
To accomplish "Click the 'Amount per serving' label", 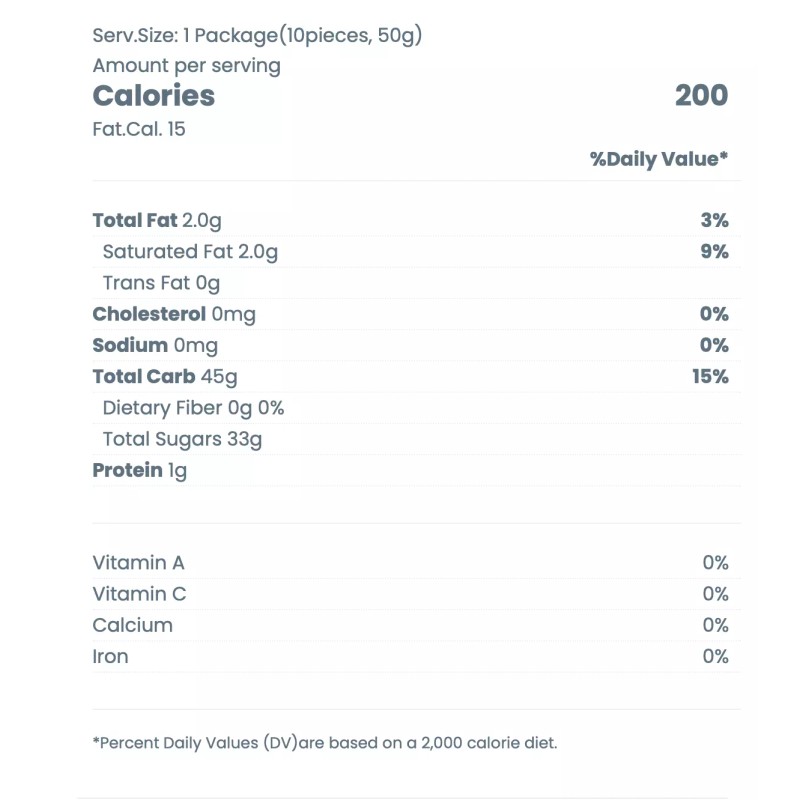I will [186, 66].
